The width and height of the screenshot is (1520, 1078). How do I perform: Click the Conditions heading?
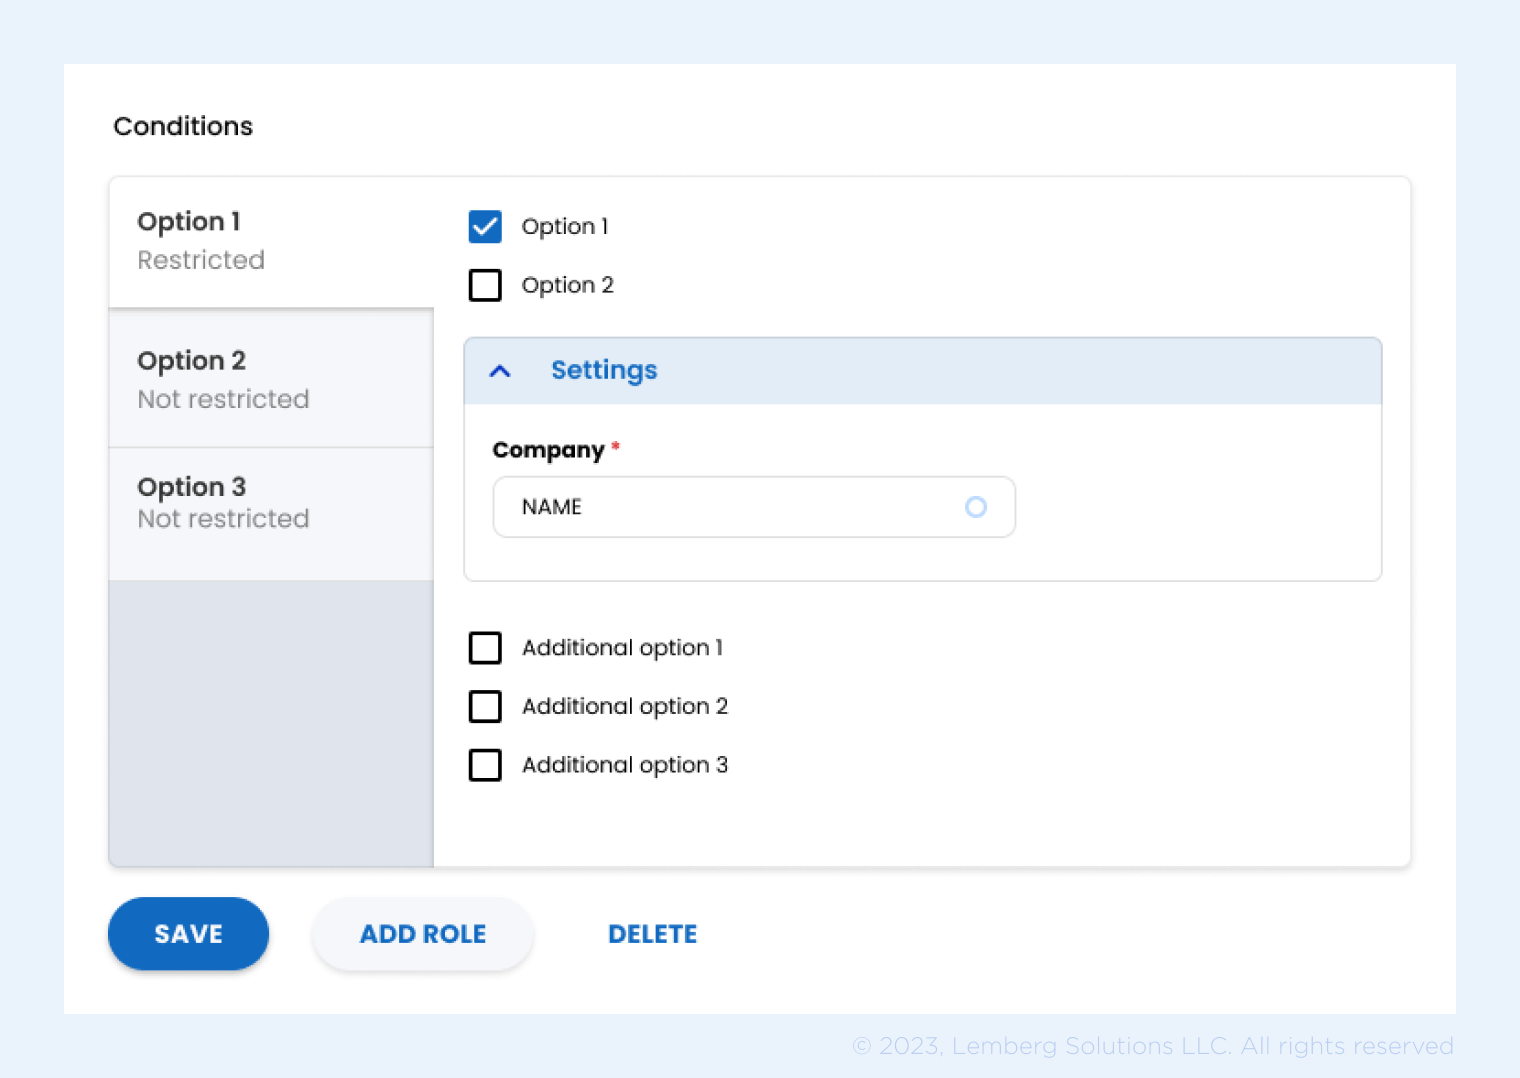point(183,126)
